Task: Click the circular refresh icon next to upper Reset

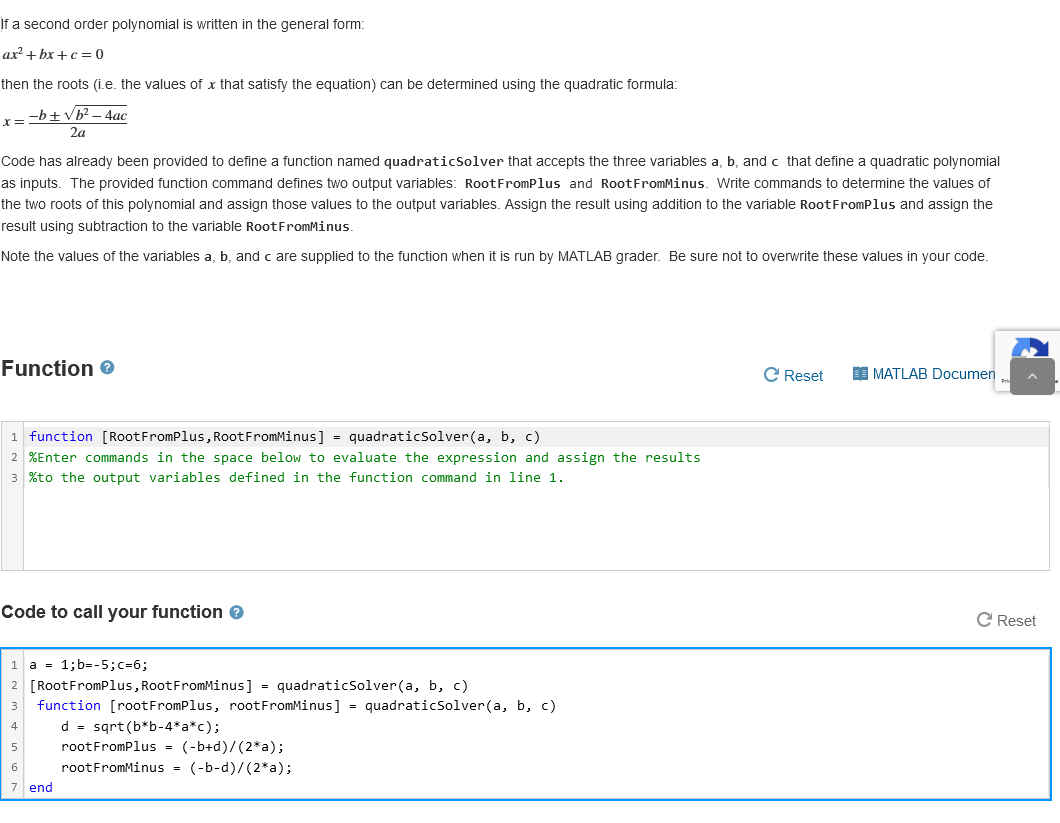Action: [770, 375]
